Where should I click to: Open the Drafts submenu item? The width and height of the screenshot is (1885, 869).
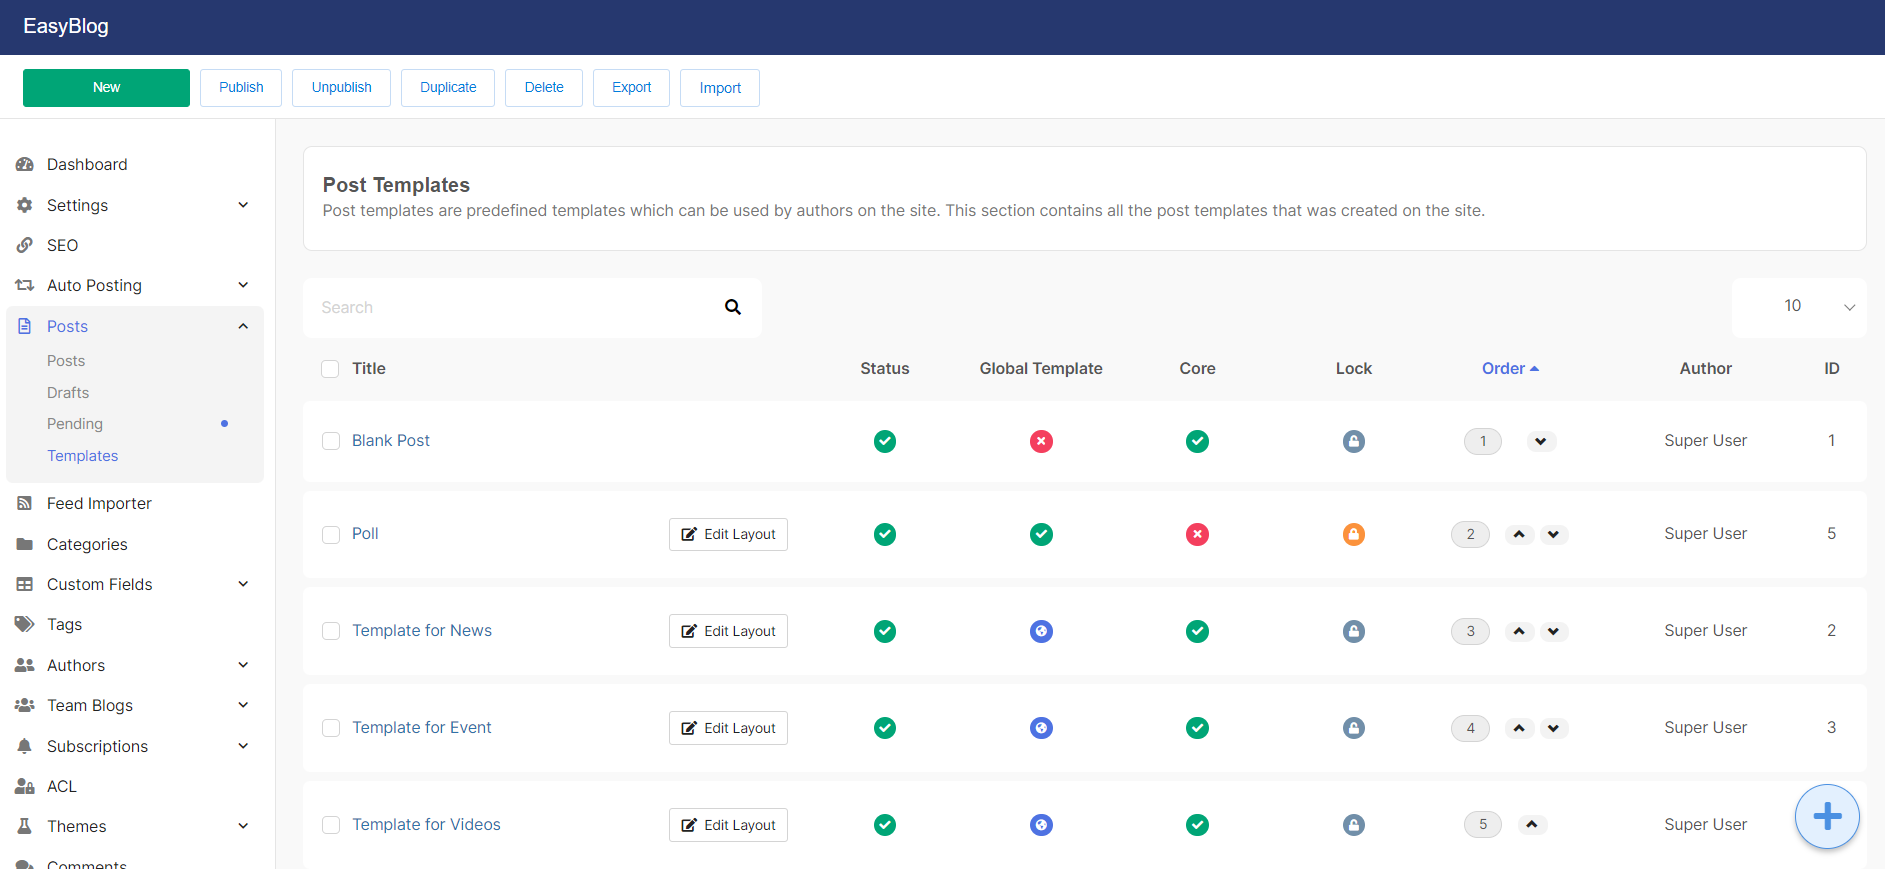[x=68, y=392]
